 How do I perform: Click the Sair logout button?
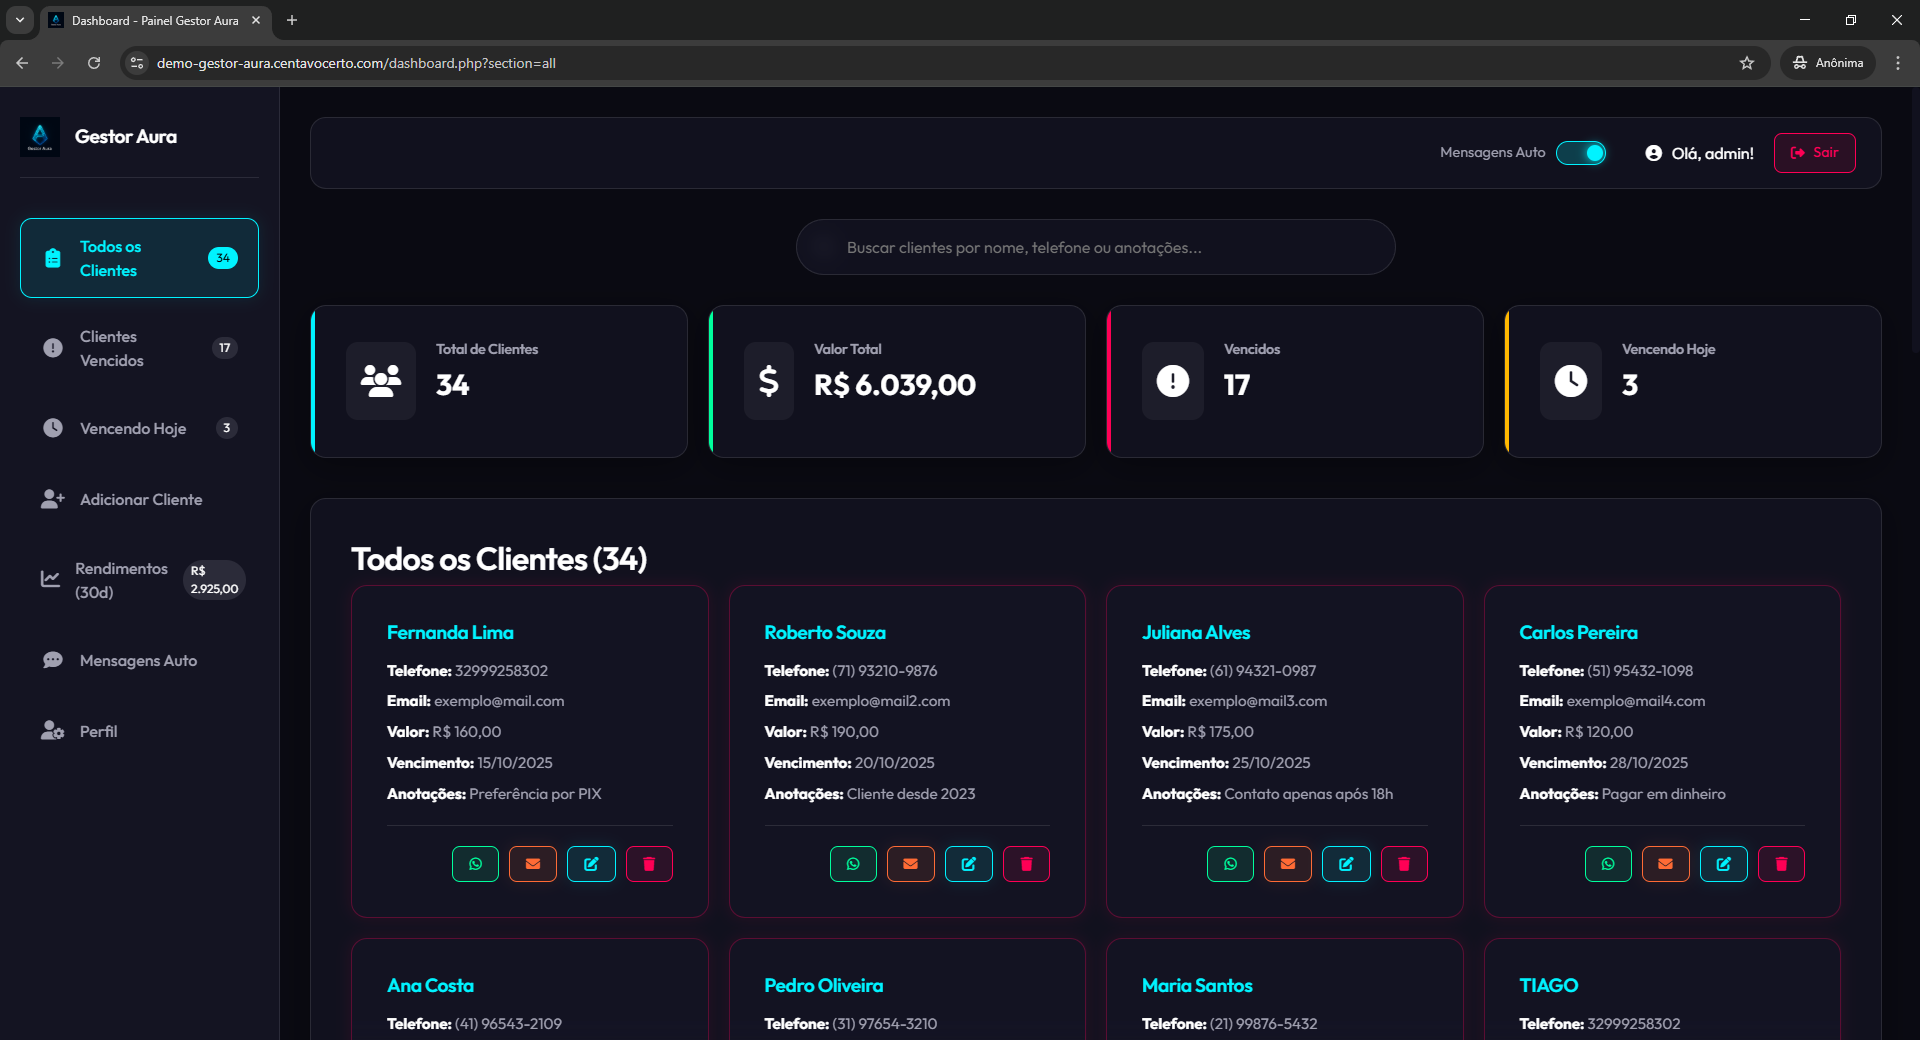[1814, 152]
